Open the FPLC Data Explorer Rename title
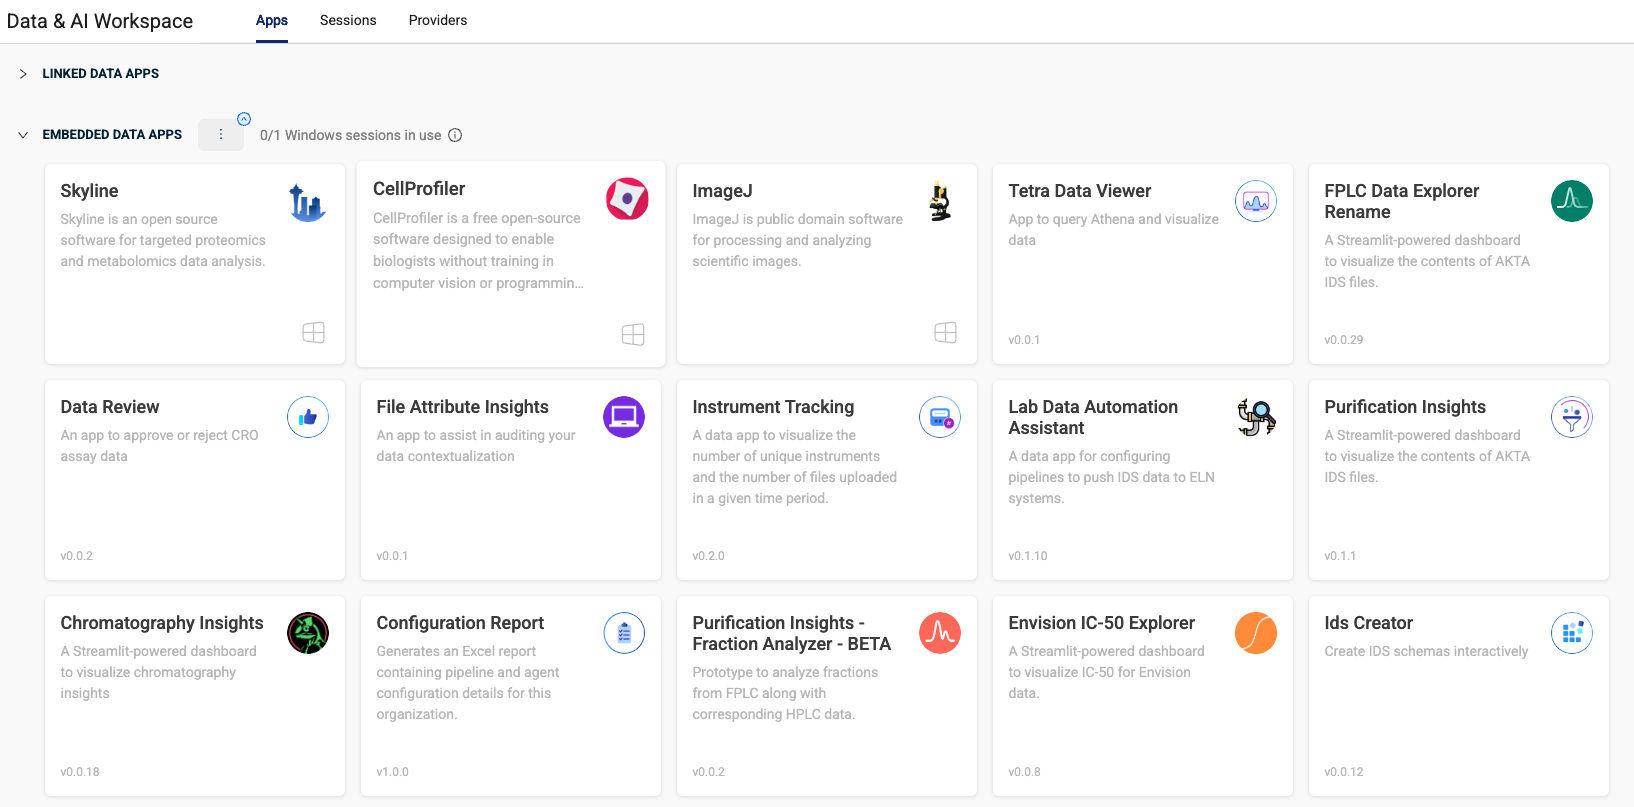 click(1402, 201)
